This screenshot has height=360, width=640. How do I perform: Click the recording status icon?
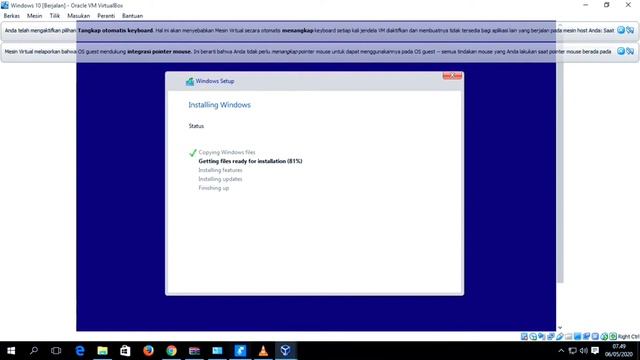[x=586, y=337]
